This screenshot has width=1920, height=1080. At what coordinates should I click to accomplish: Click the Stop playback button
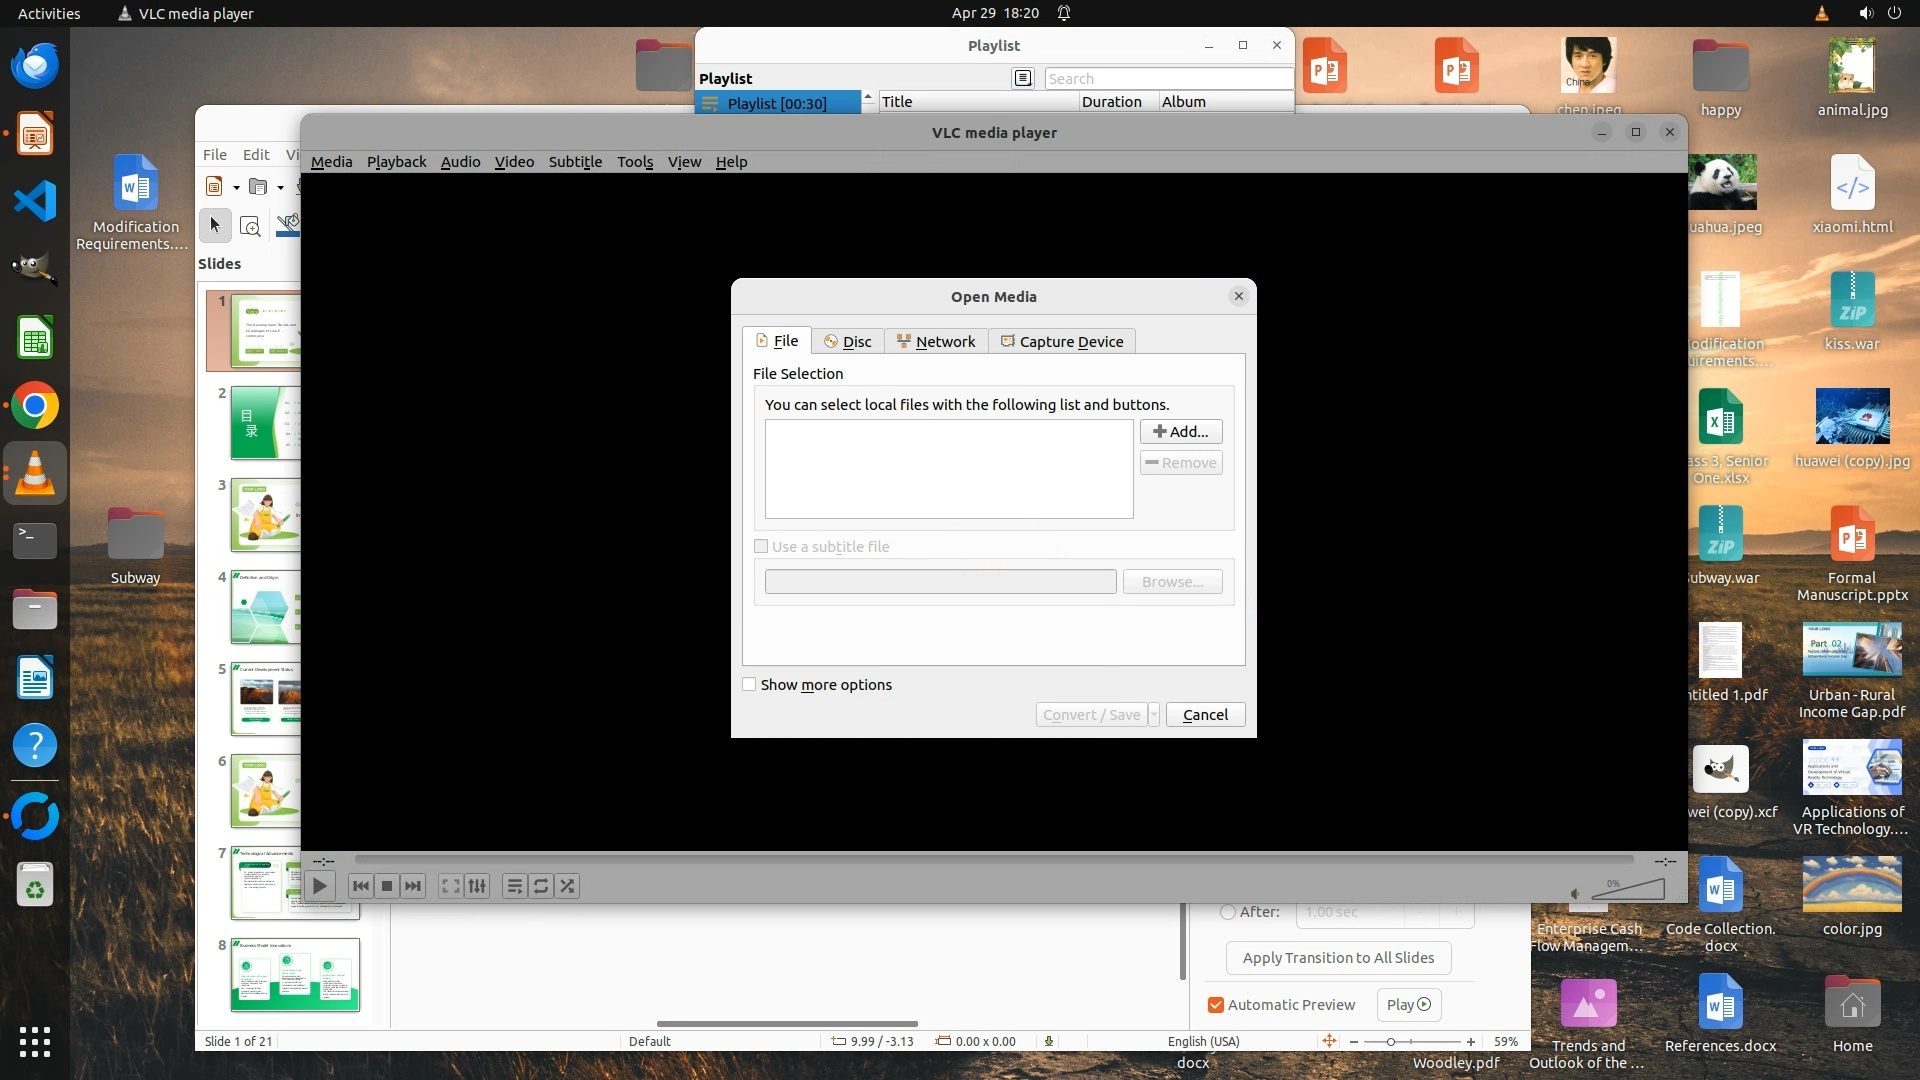click(387, 886)
